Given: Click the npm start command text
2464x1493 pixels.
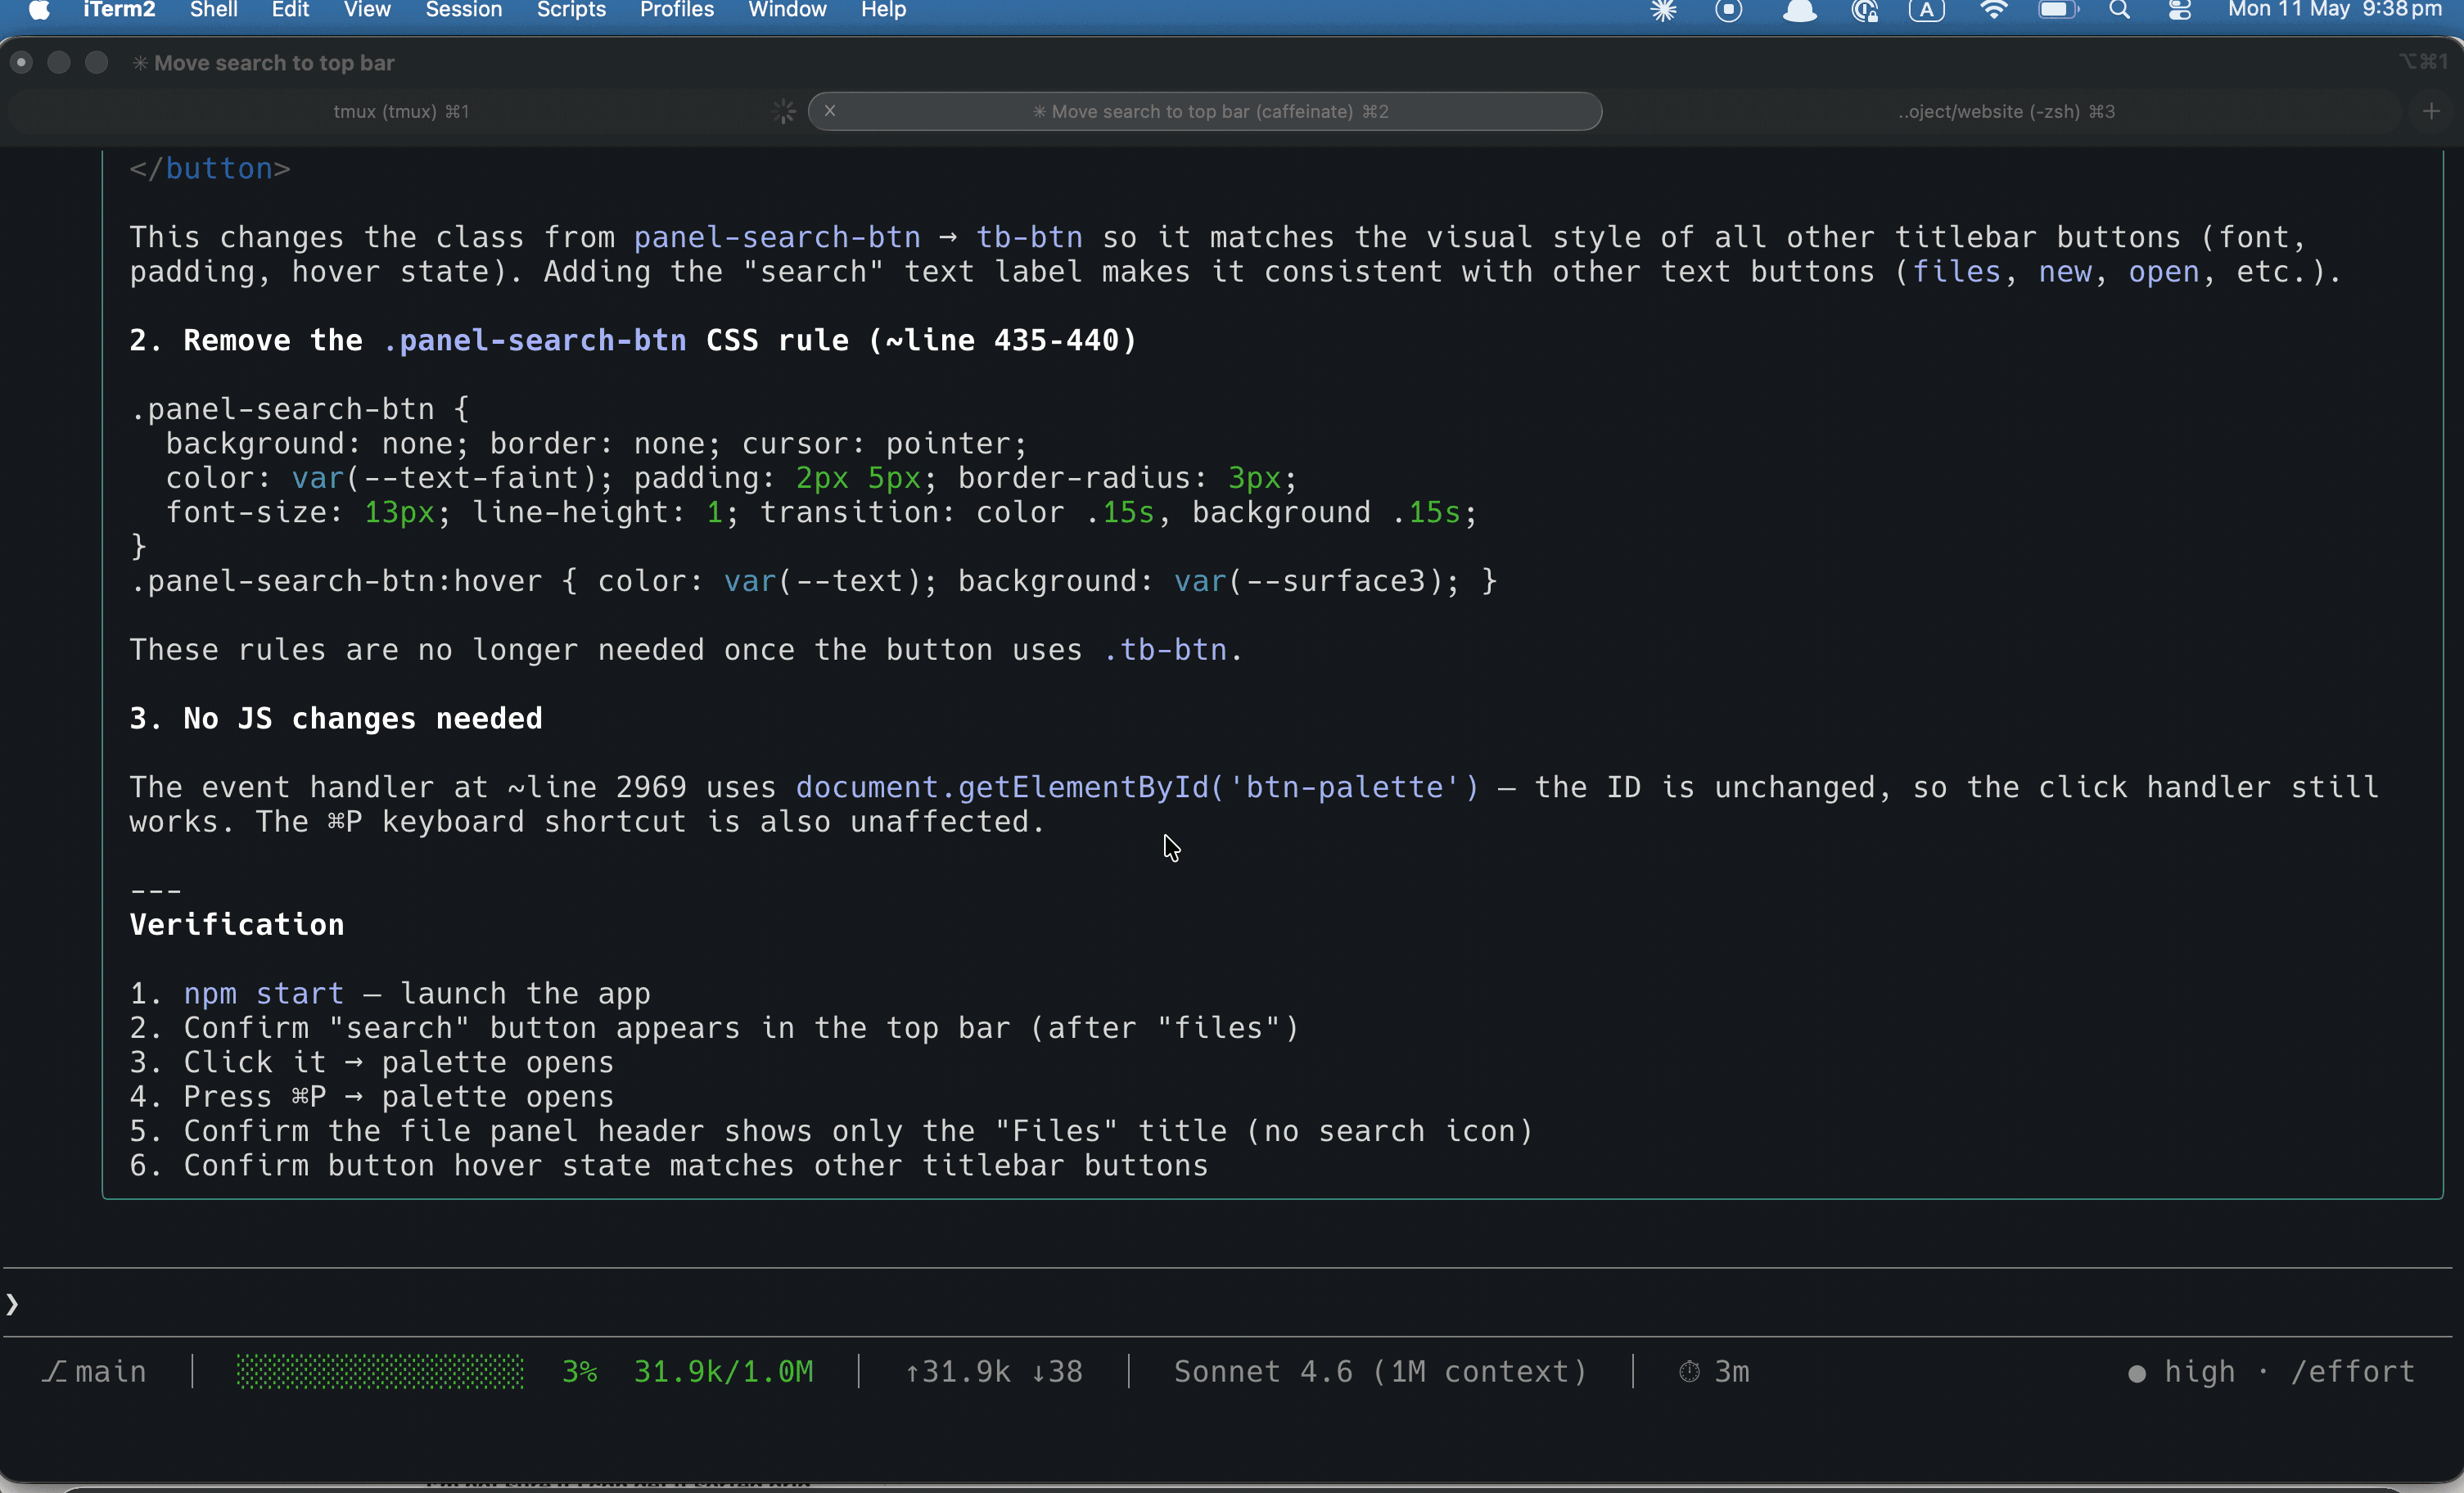Looking at the screenshot, I should click(x=264, y=993).
